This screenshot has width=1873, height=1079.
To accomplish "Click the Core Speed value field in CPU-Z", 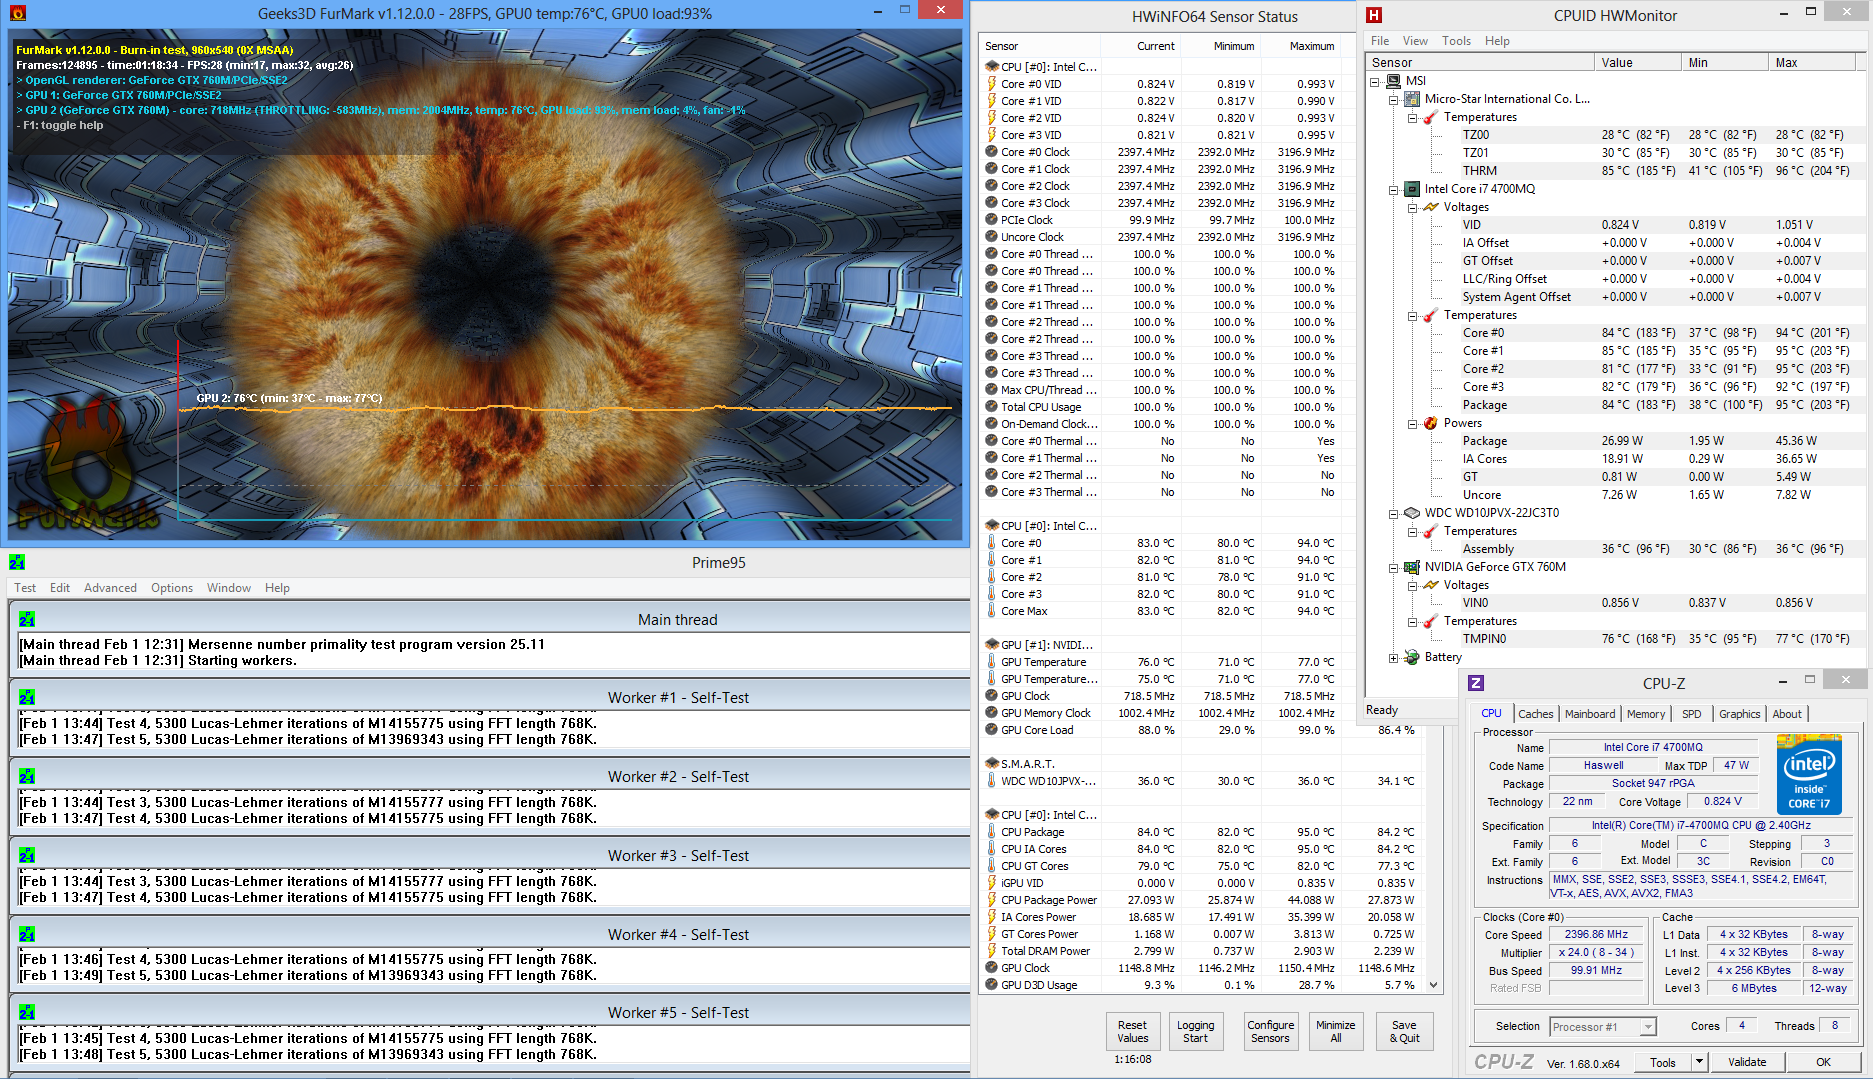I will pyautogui.click(x=1596, y=935).
